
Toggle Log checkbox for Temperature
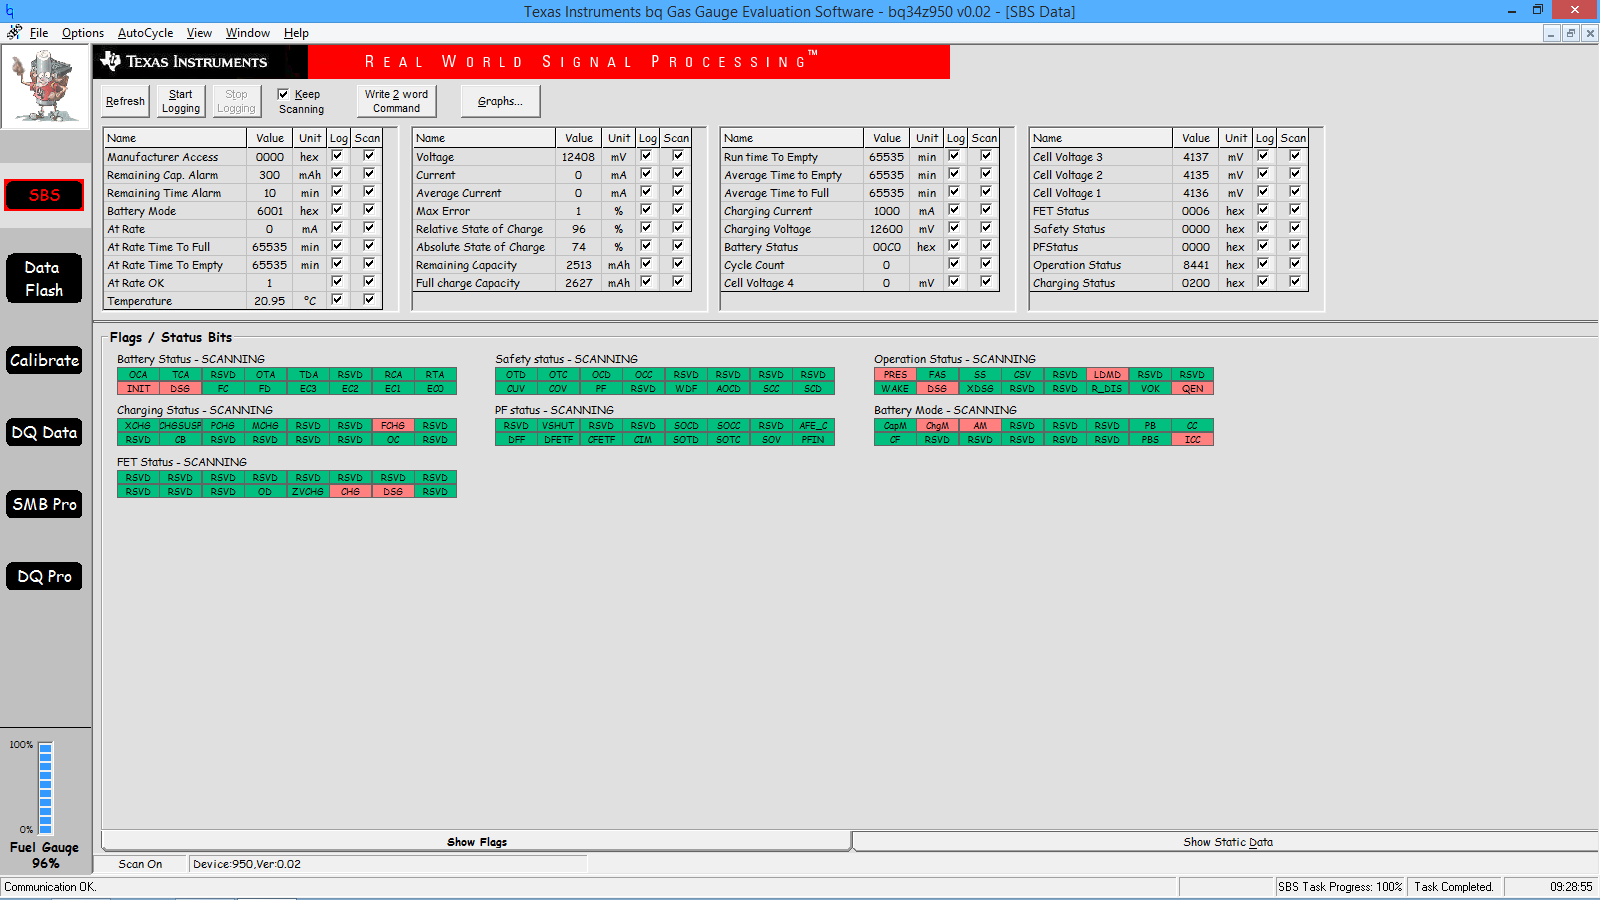coord(337,300)
